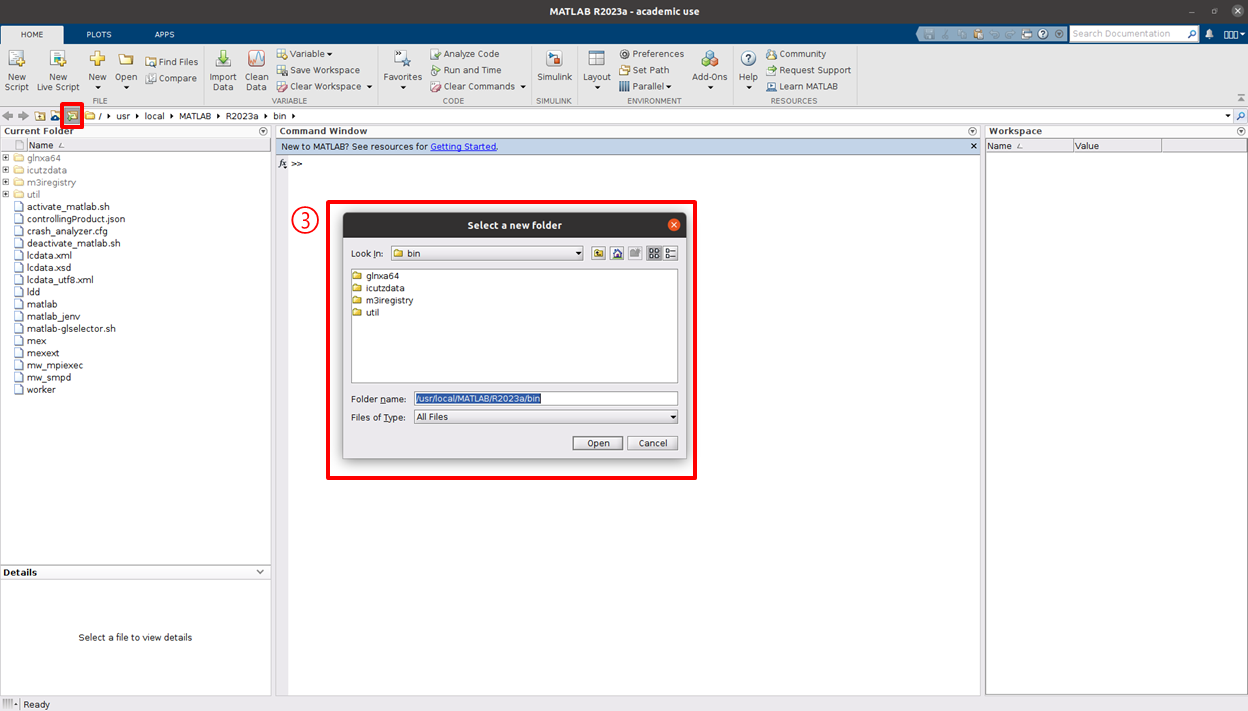Click the Up One Level folder icon
This screenshot has height=711, width=1248.
point(40,116)
